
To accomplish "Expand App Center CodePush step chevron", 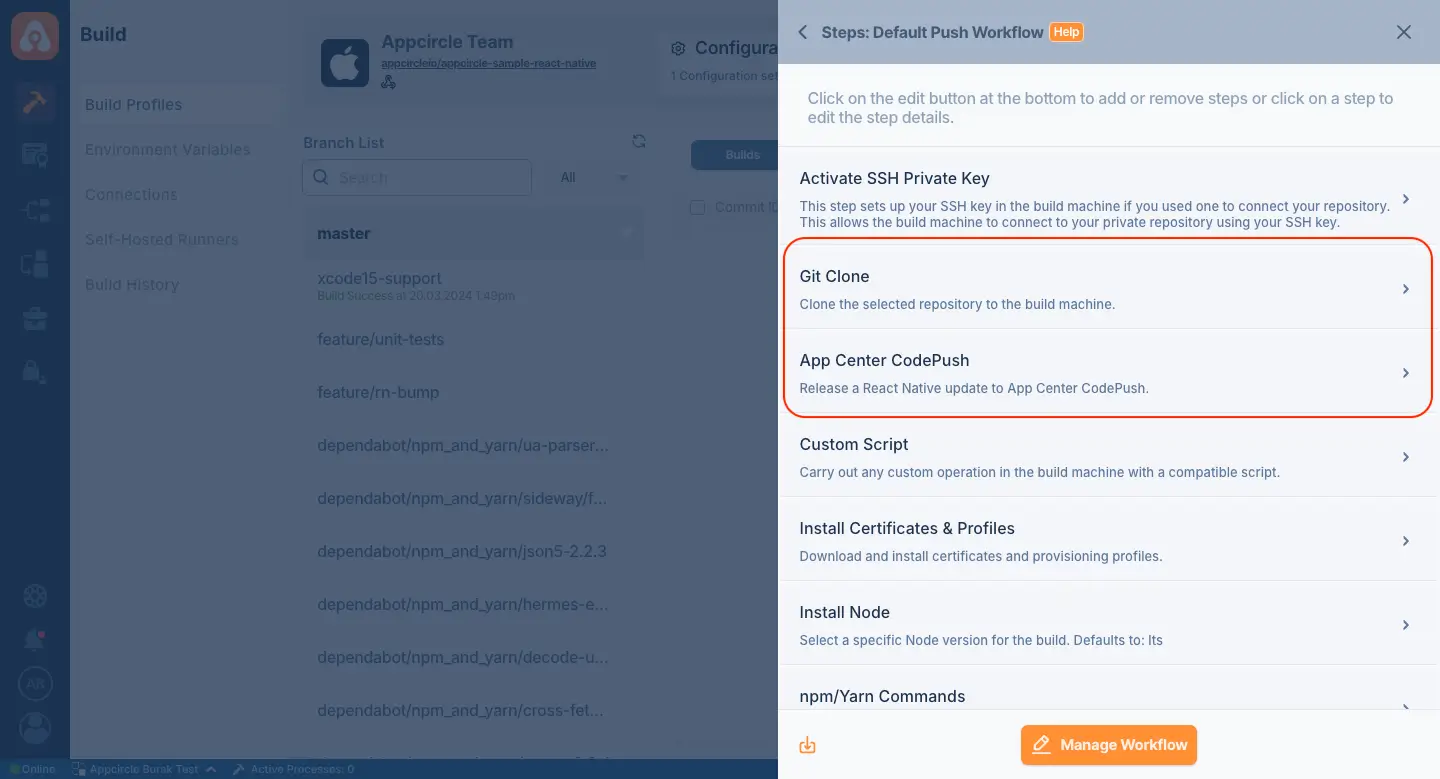I will coord(1405,373).
